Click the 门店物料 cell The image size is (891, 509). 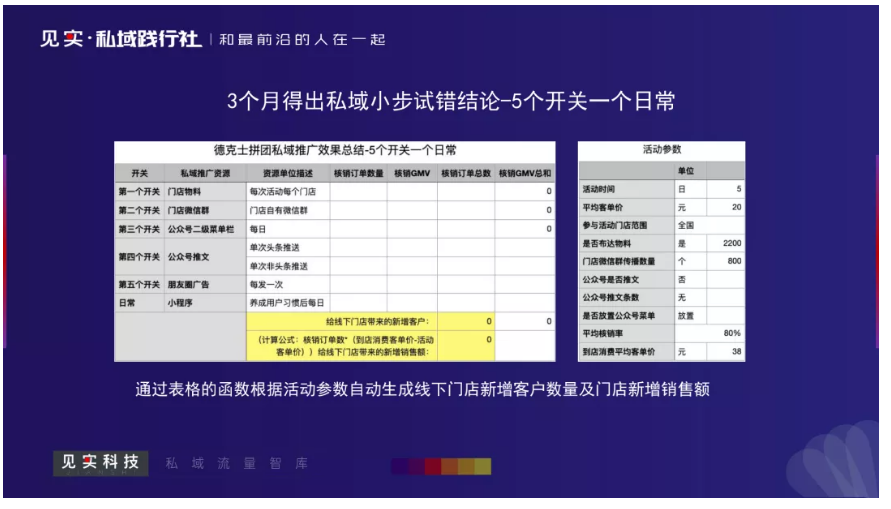[x=205, y=191]
